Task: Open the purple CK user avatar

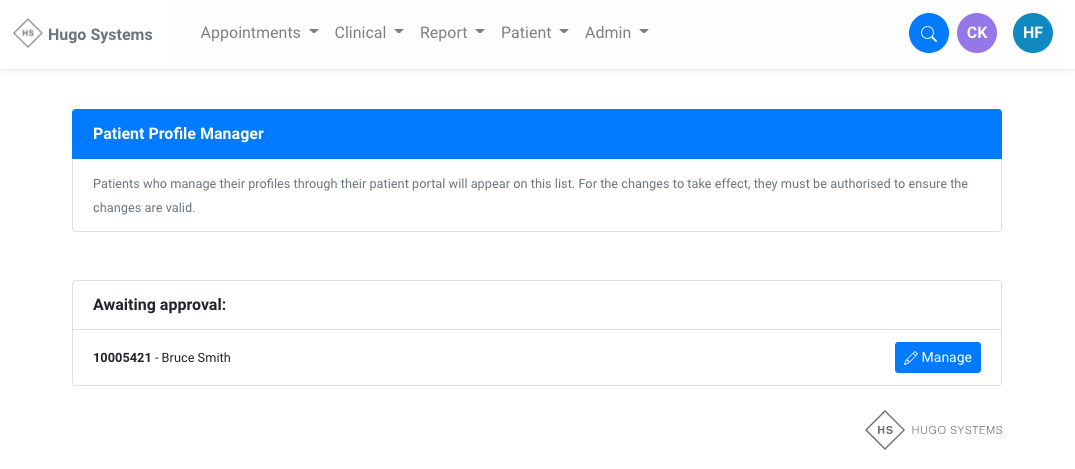Action: tap(977, 34)
